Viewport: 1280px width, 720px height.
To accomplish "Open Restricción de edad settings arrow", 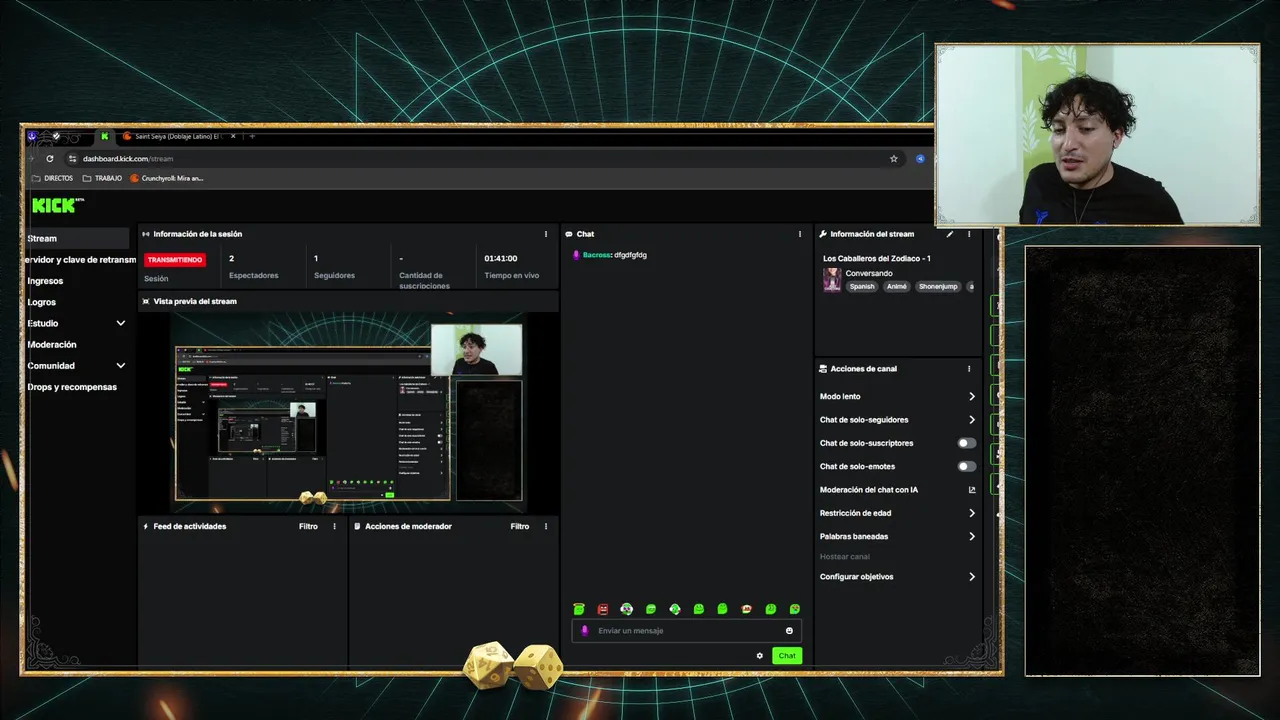I will (972, 513).
